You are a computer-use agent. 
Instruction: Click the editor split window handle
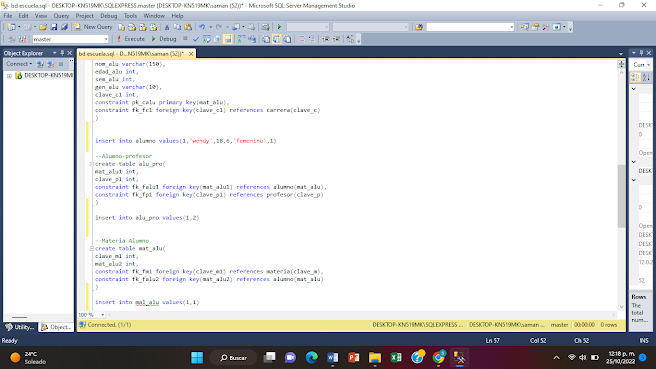coord(621,64)
